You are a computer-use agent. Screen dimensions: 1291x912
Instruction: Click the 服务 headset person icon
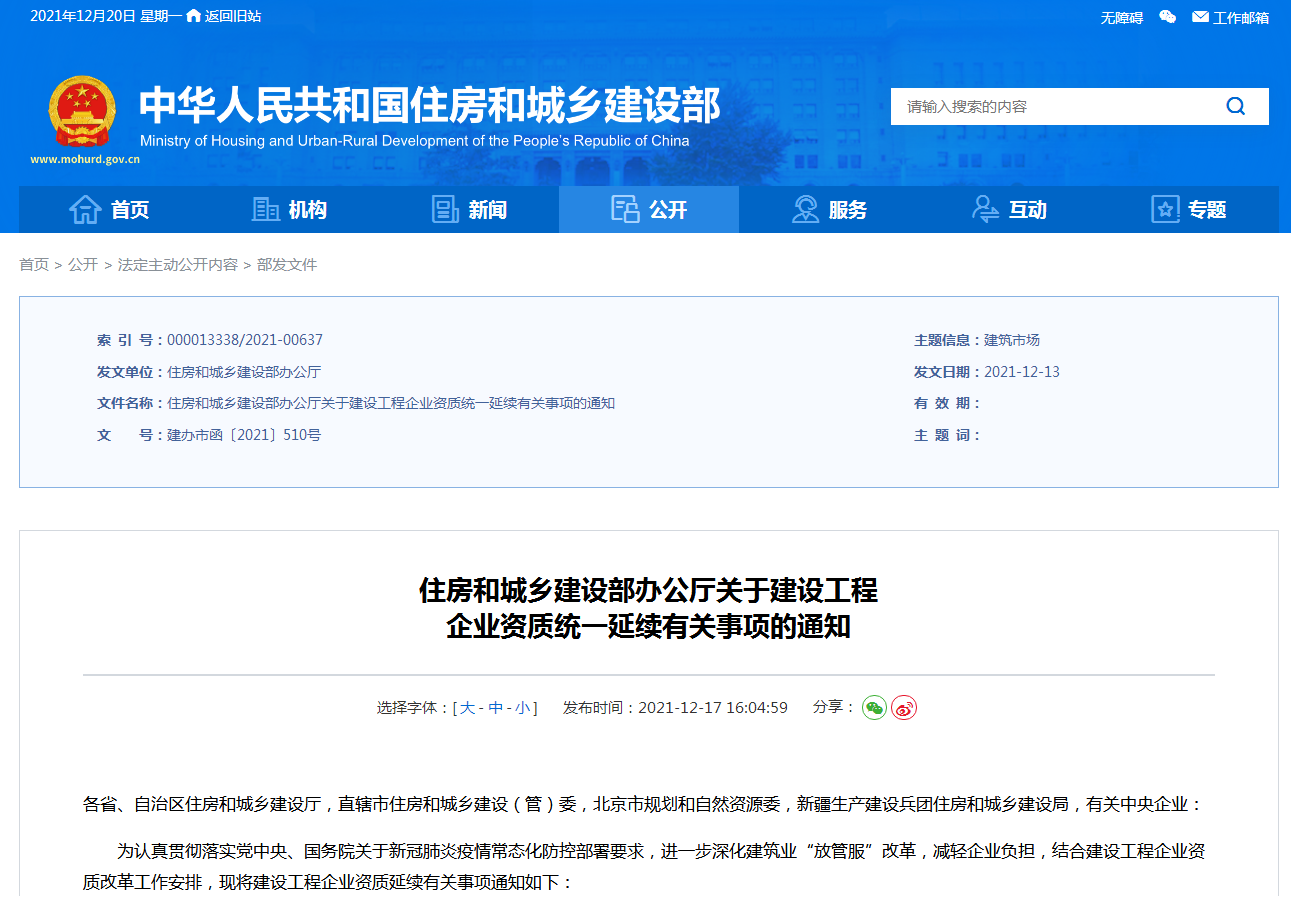(805, 210)
